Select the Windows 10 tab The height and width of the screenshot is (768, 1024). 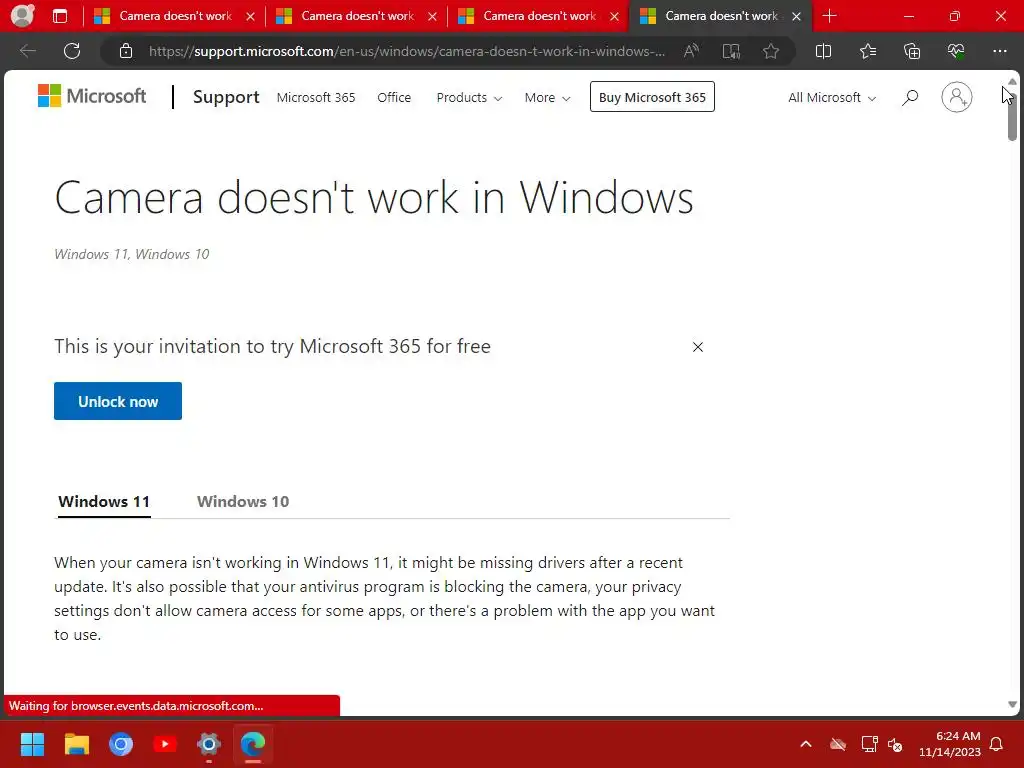point(243,502)
